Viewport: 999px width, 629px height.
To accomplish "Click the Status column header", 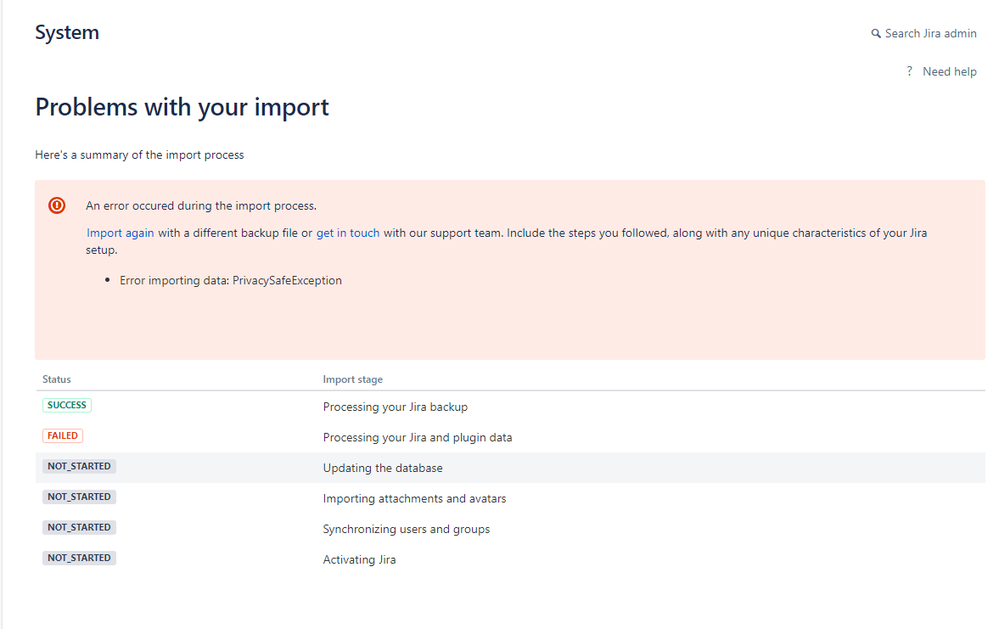I will [x=57, y=379].
